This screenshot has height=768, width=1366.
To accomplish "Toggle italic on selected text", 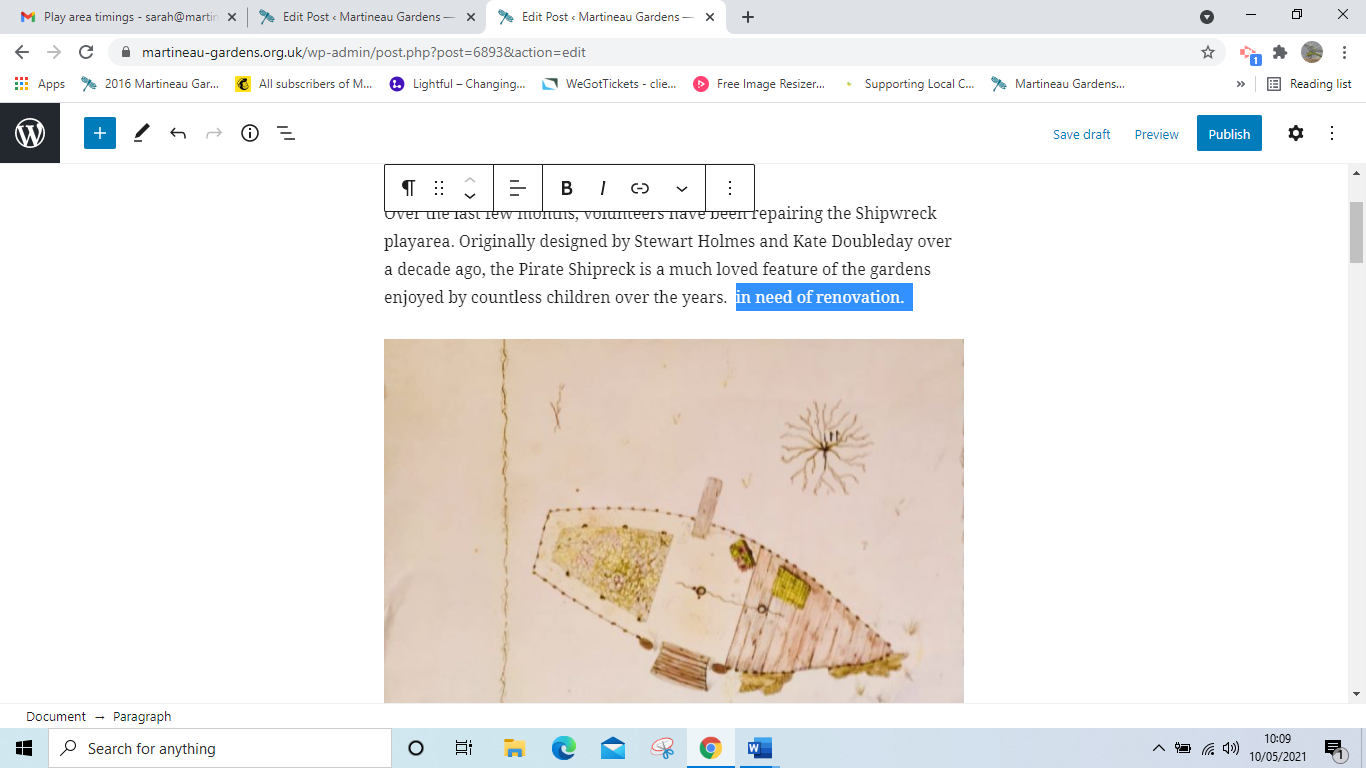I will [603, 188].
